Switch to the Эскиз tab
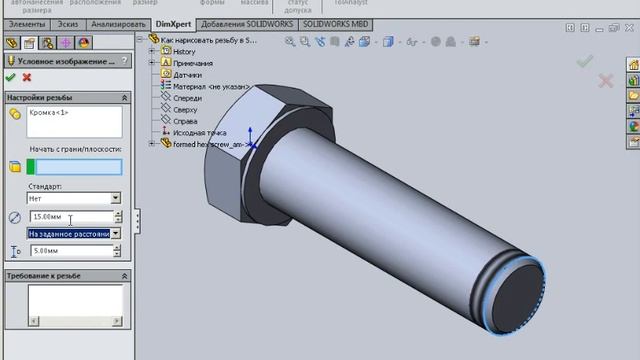This screenshot has width=640, height=360. (x=68, y=24)
